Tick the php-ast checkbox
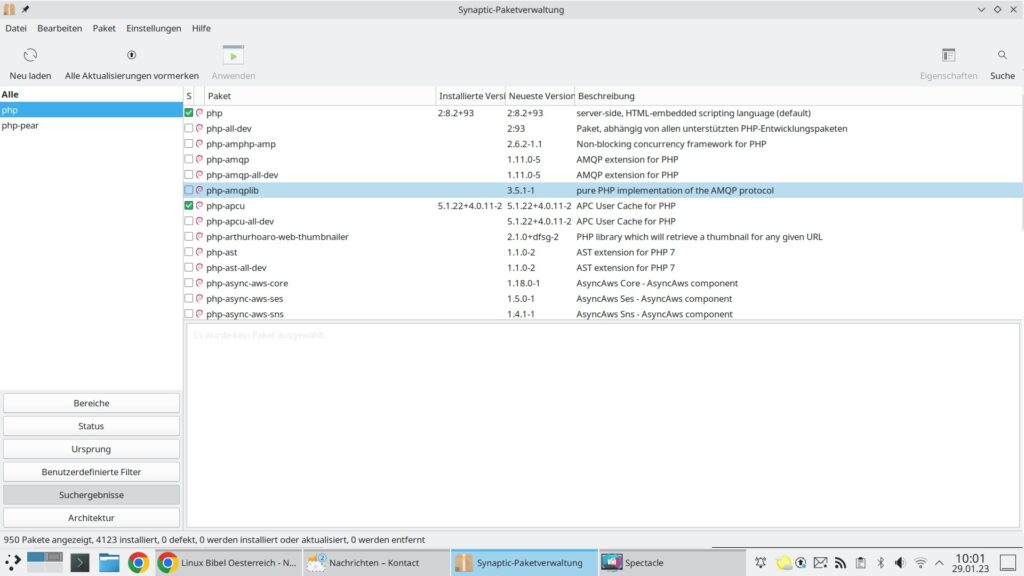1024x576 pixels. [189, 252]
